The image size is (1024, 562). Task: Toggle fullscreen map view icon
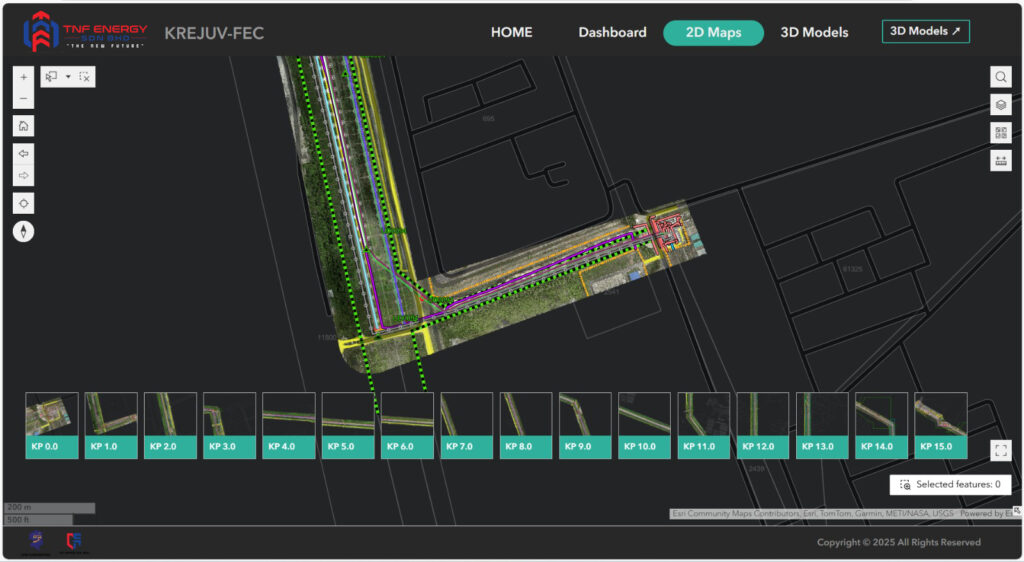pos(1000,450)
